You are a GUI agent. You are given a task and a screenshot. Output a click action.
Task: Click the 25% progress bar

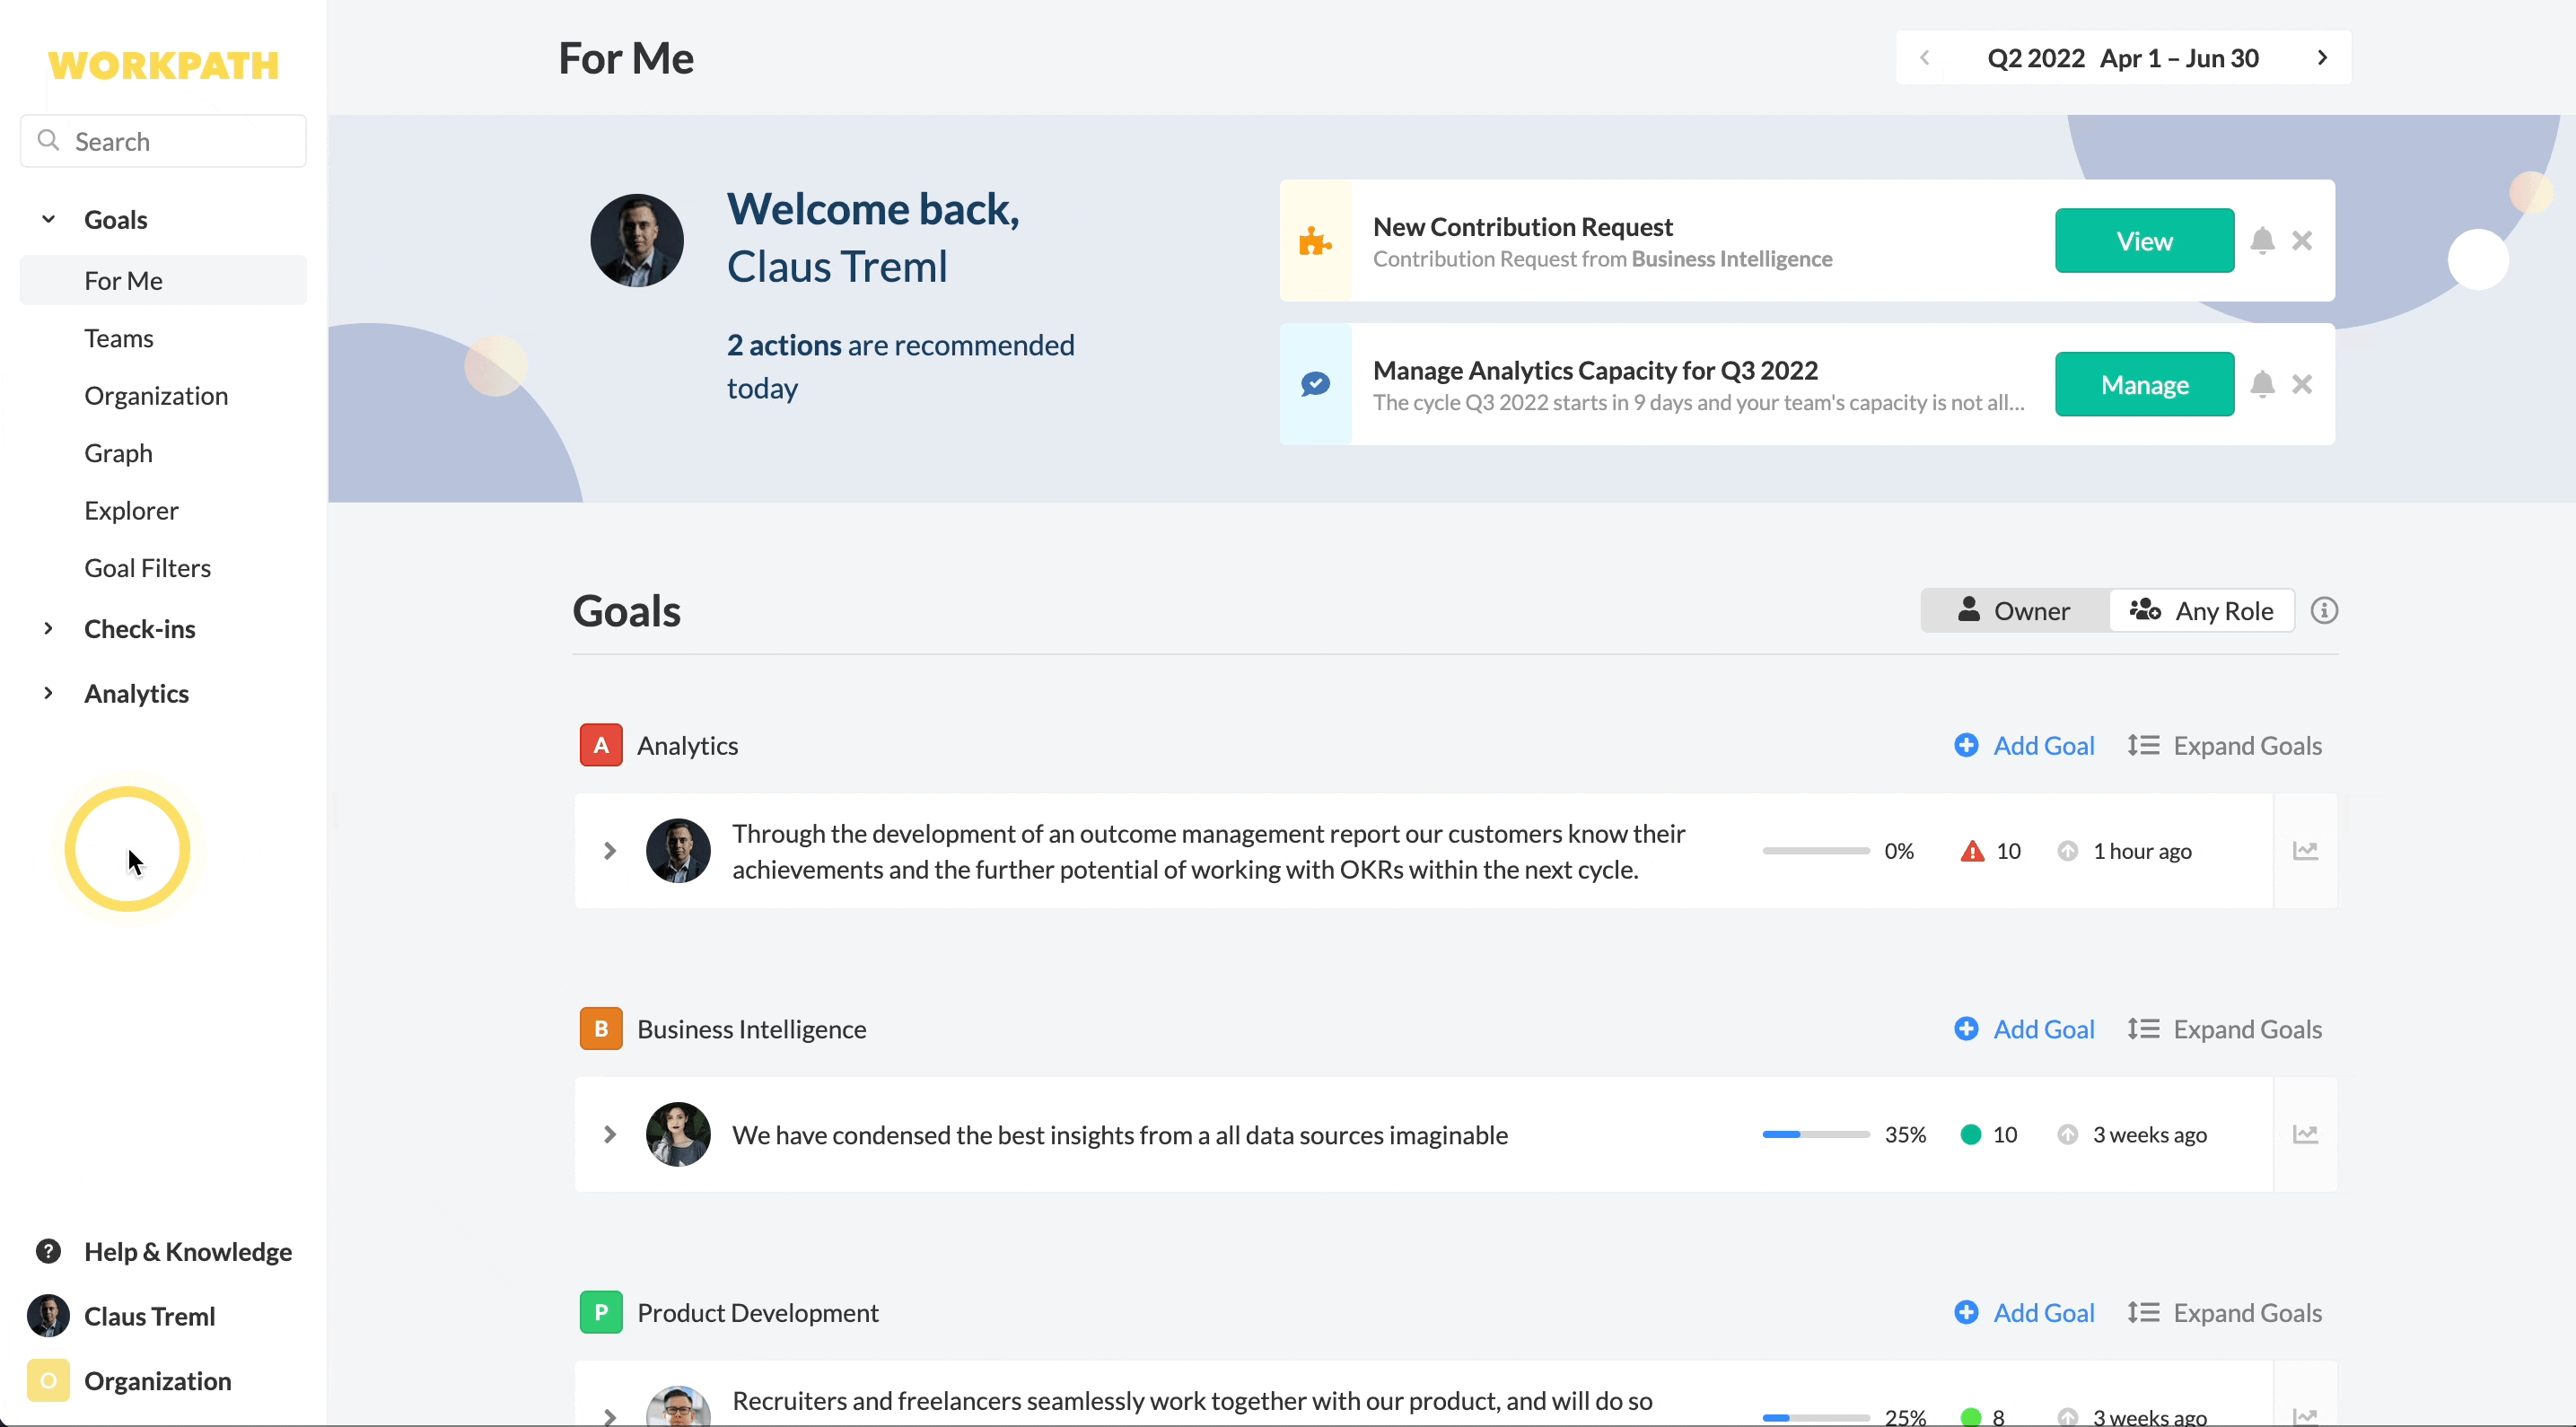(1815, 1417)
